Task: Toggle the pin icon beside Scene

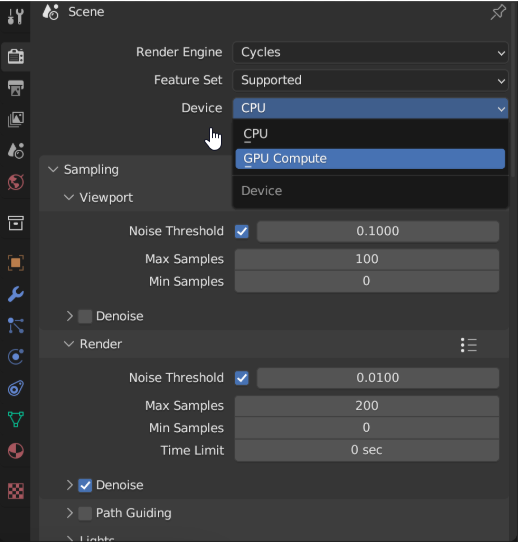Action: tap(498, 12)
